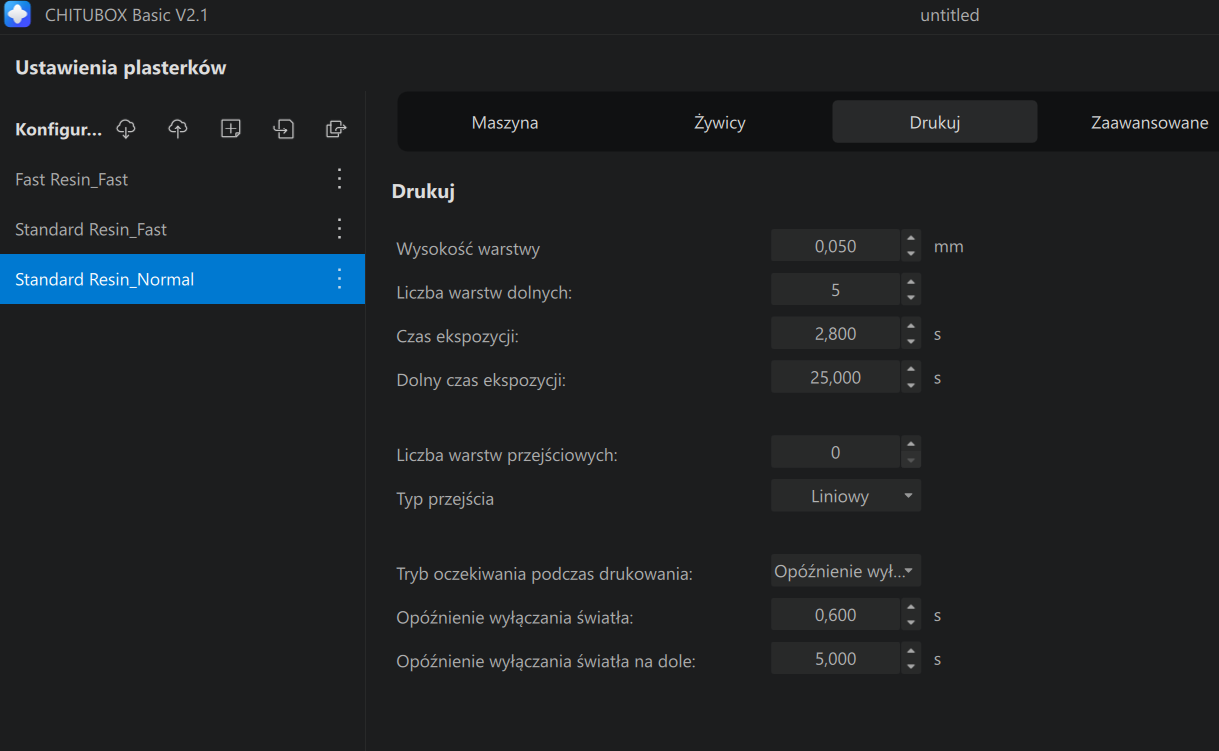Decrease Dolny czas ekspozycji value
1219x751 pixels.
(x=910, y=386)
